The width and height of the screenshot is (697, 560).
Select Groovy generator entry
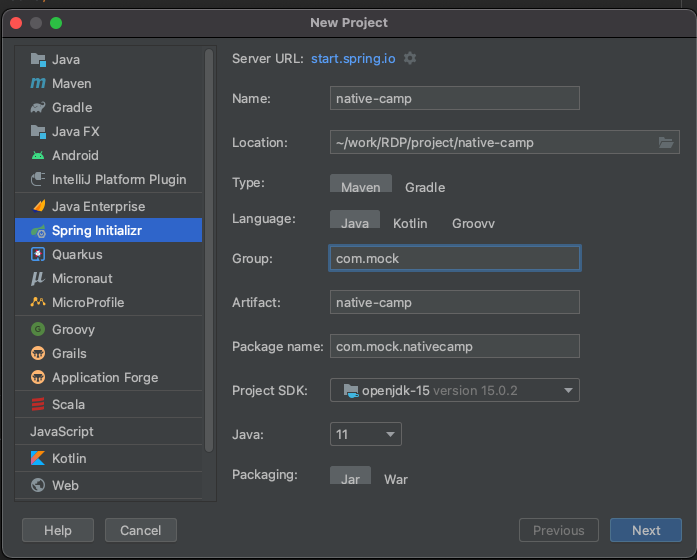pos(108,329)
